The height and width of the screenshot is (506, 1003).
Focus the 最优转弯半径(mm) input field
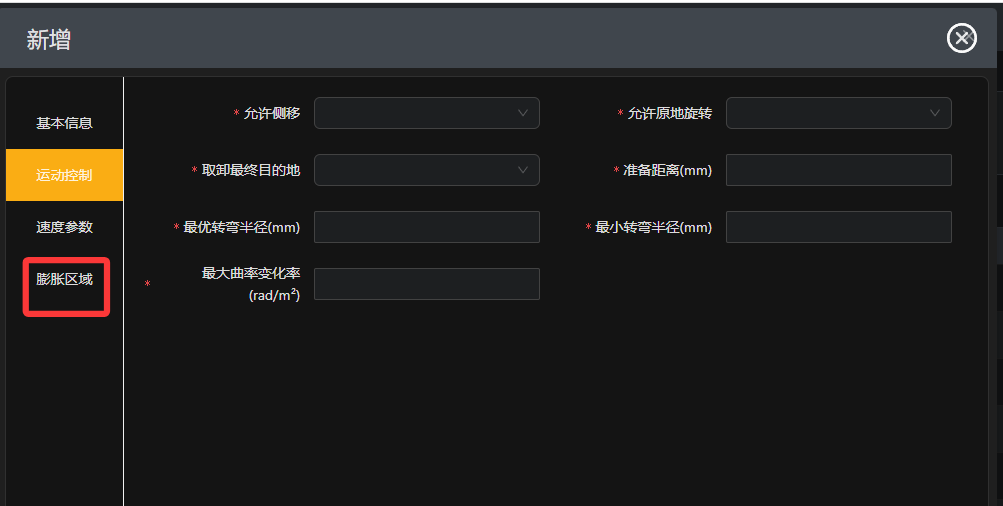(427, 227)
